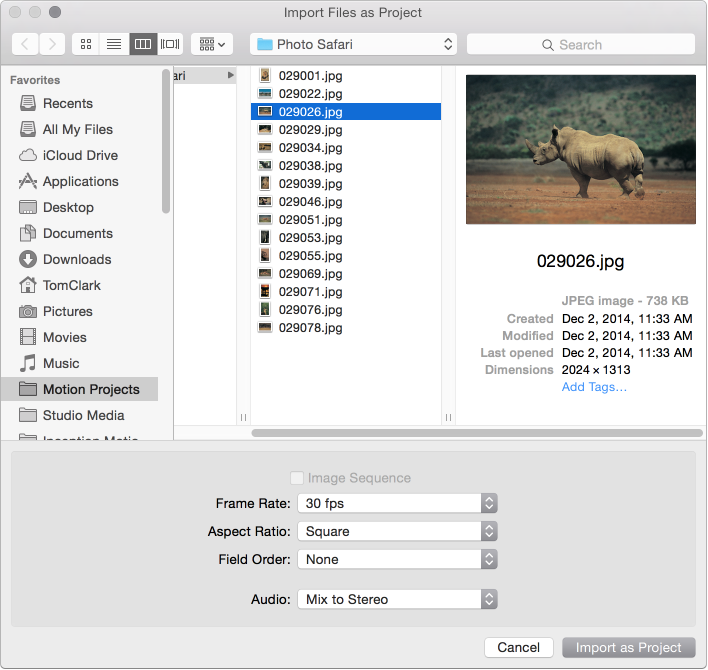Screen dimensions: 708x670
Task: Select file 029055.jpg
Action: point(346,256)
